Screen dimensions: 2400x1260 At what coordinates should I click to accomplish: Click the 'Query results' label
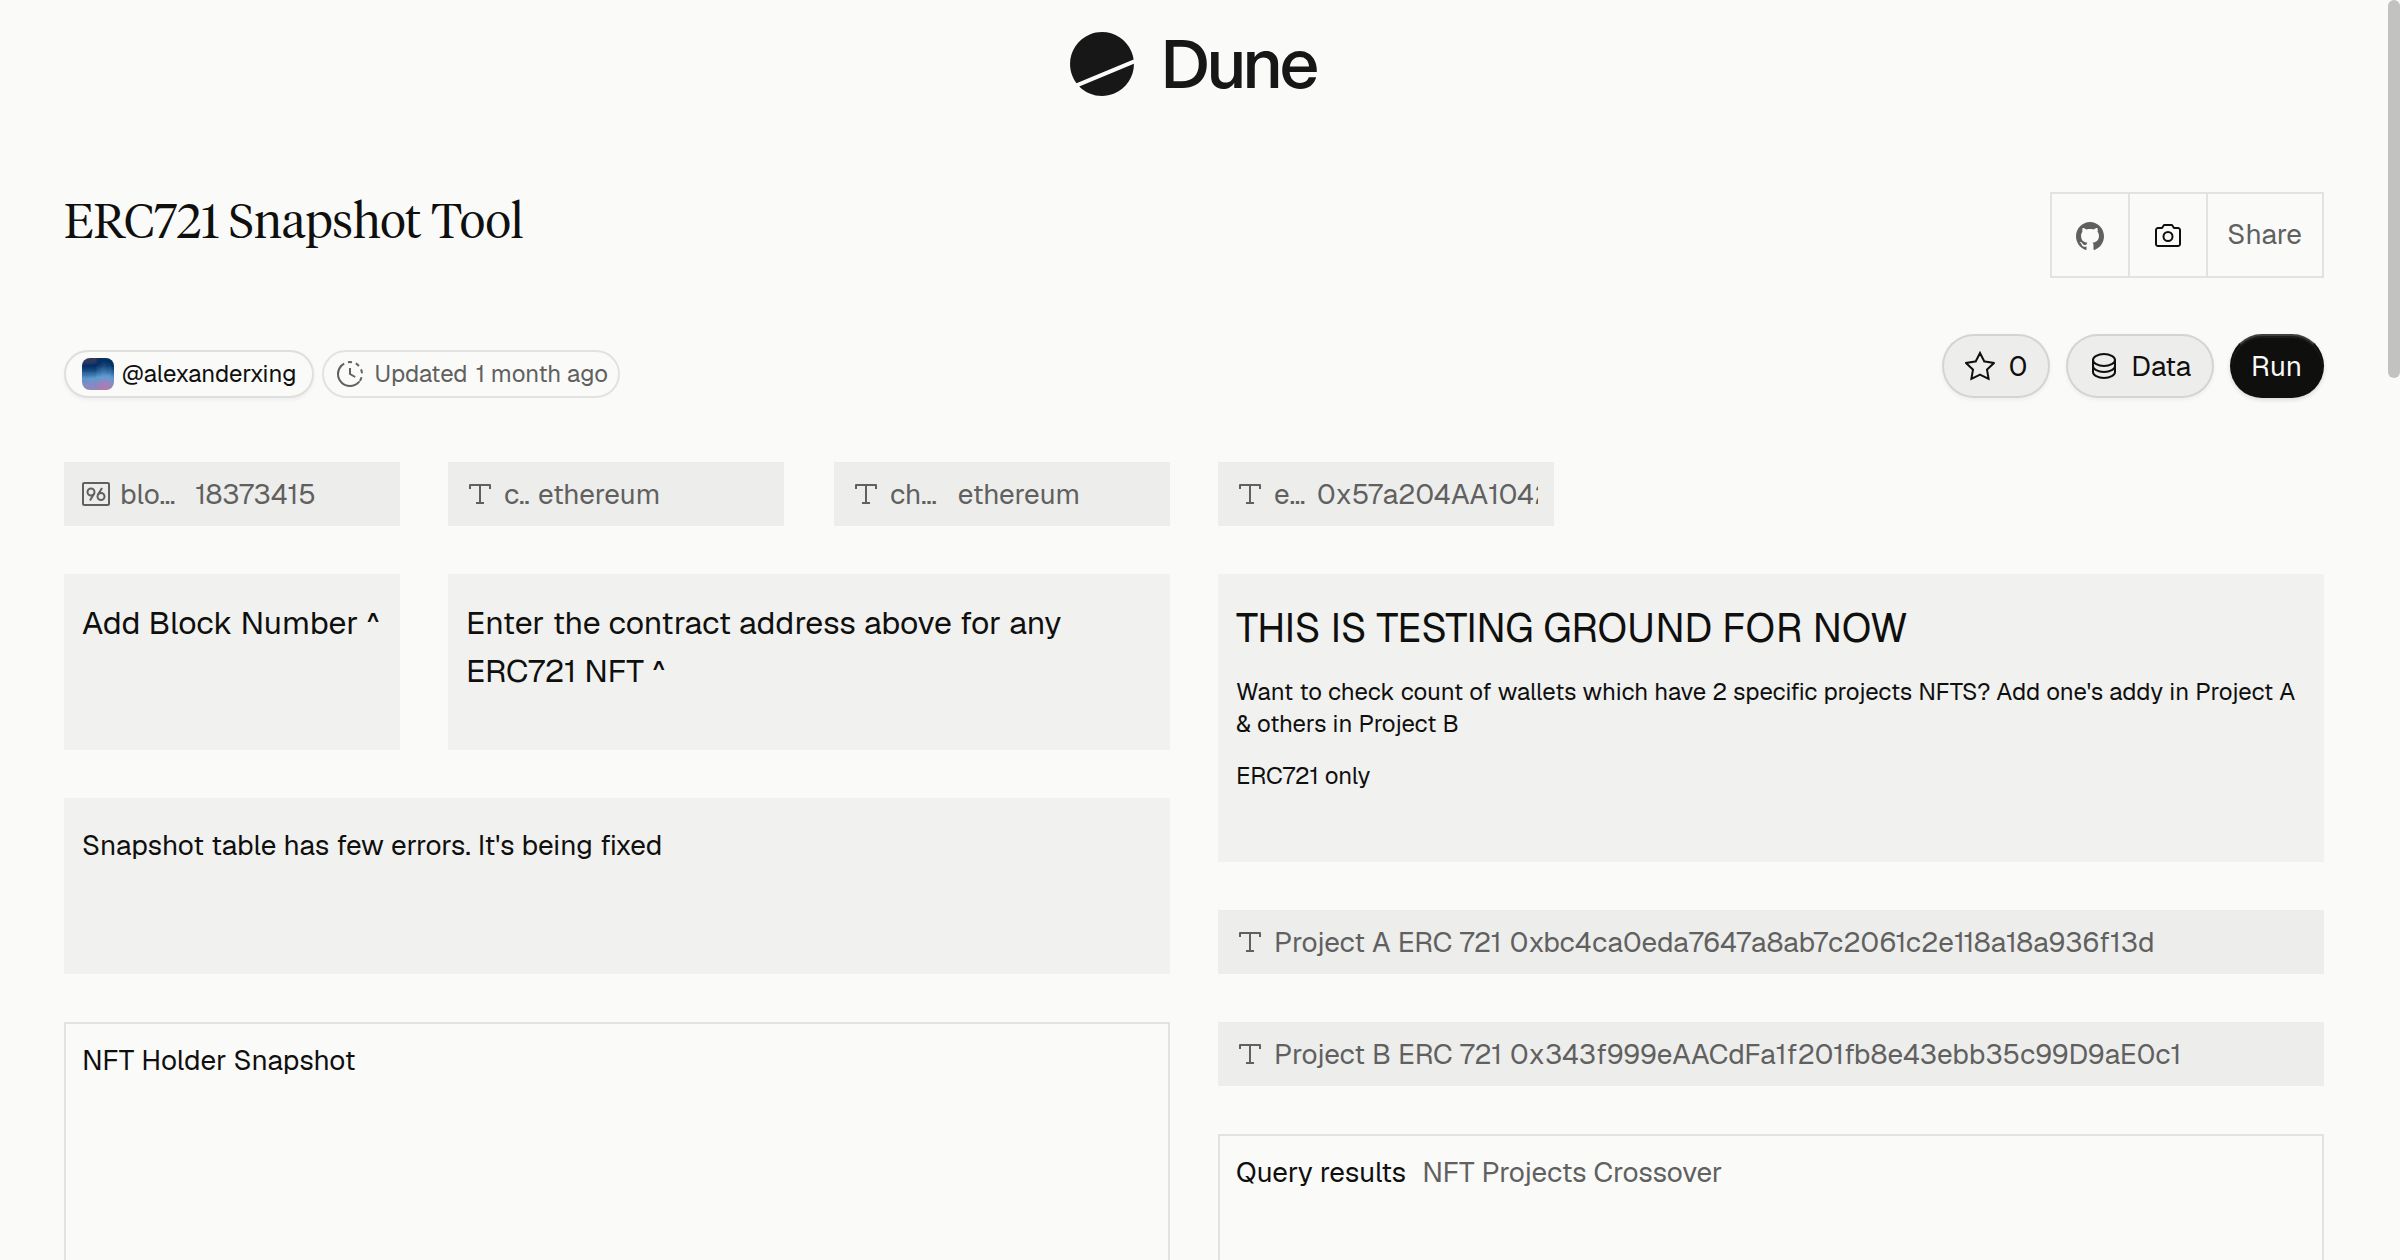click(1320, 1172)
